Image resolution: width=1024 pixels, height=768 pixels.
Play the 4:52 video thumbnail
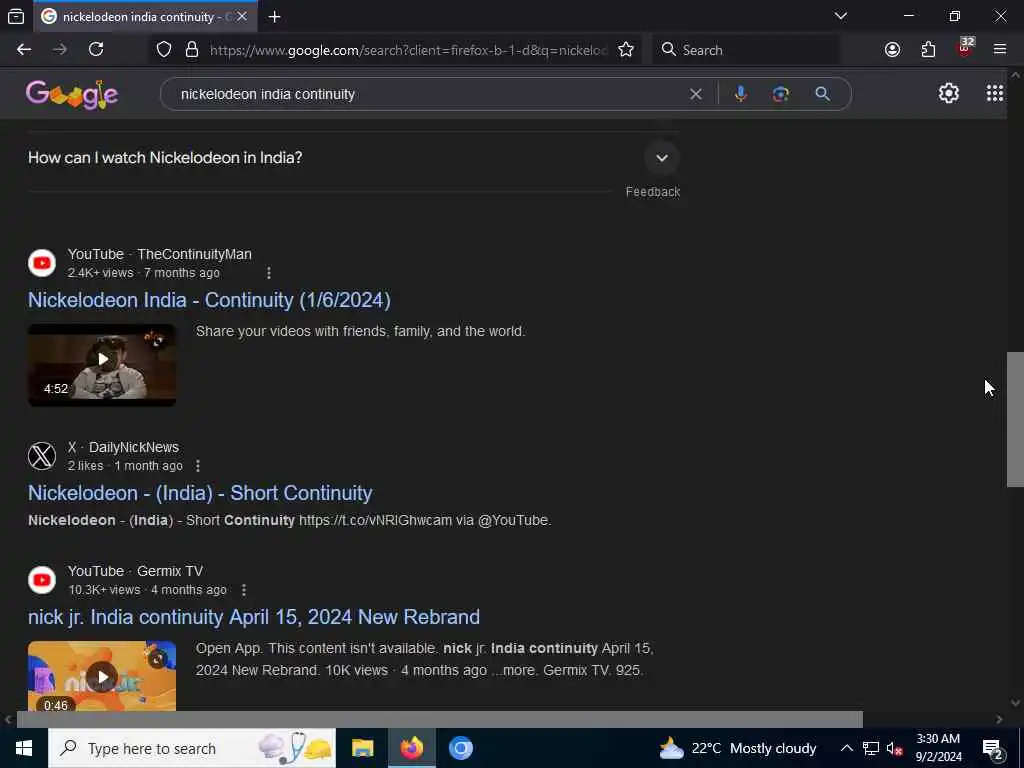click(x=102, y=365)
